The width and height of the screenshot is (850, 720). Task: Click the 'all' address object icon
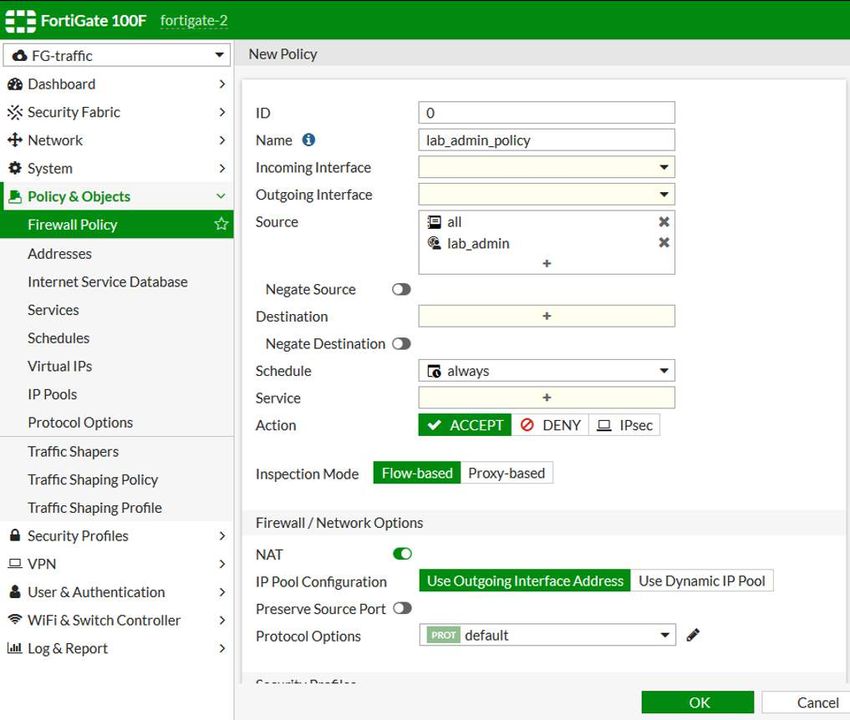[x=434, y=222]
